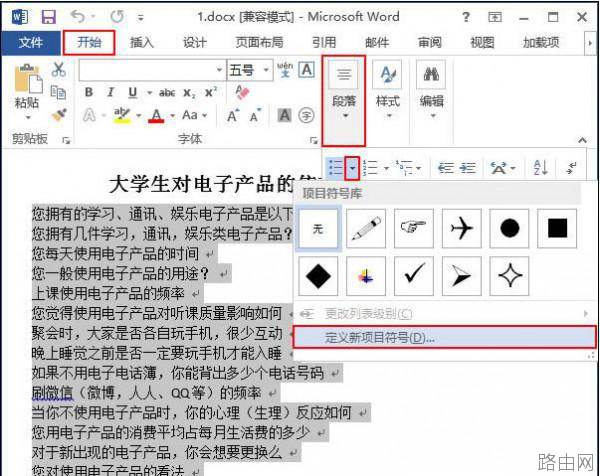Click the phonetic guide wén icon

[285, 69]
